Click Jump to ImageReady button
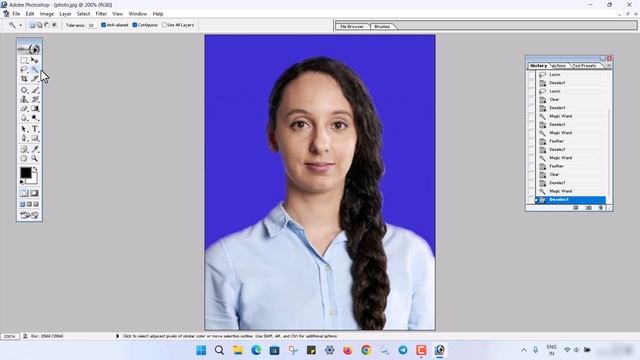This screenshot has width=640, height=360. click(29, 215)
